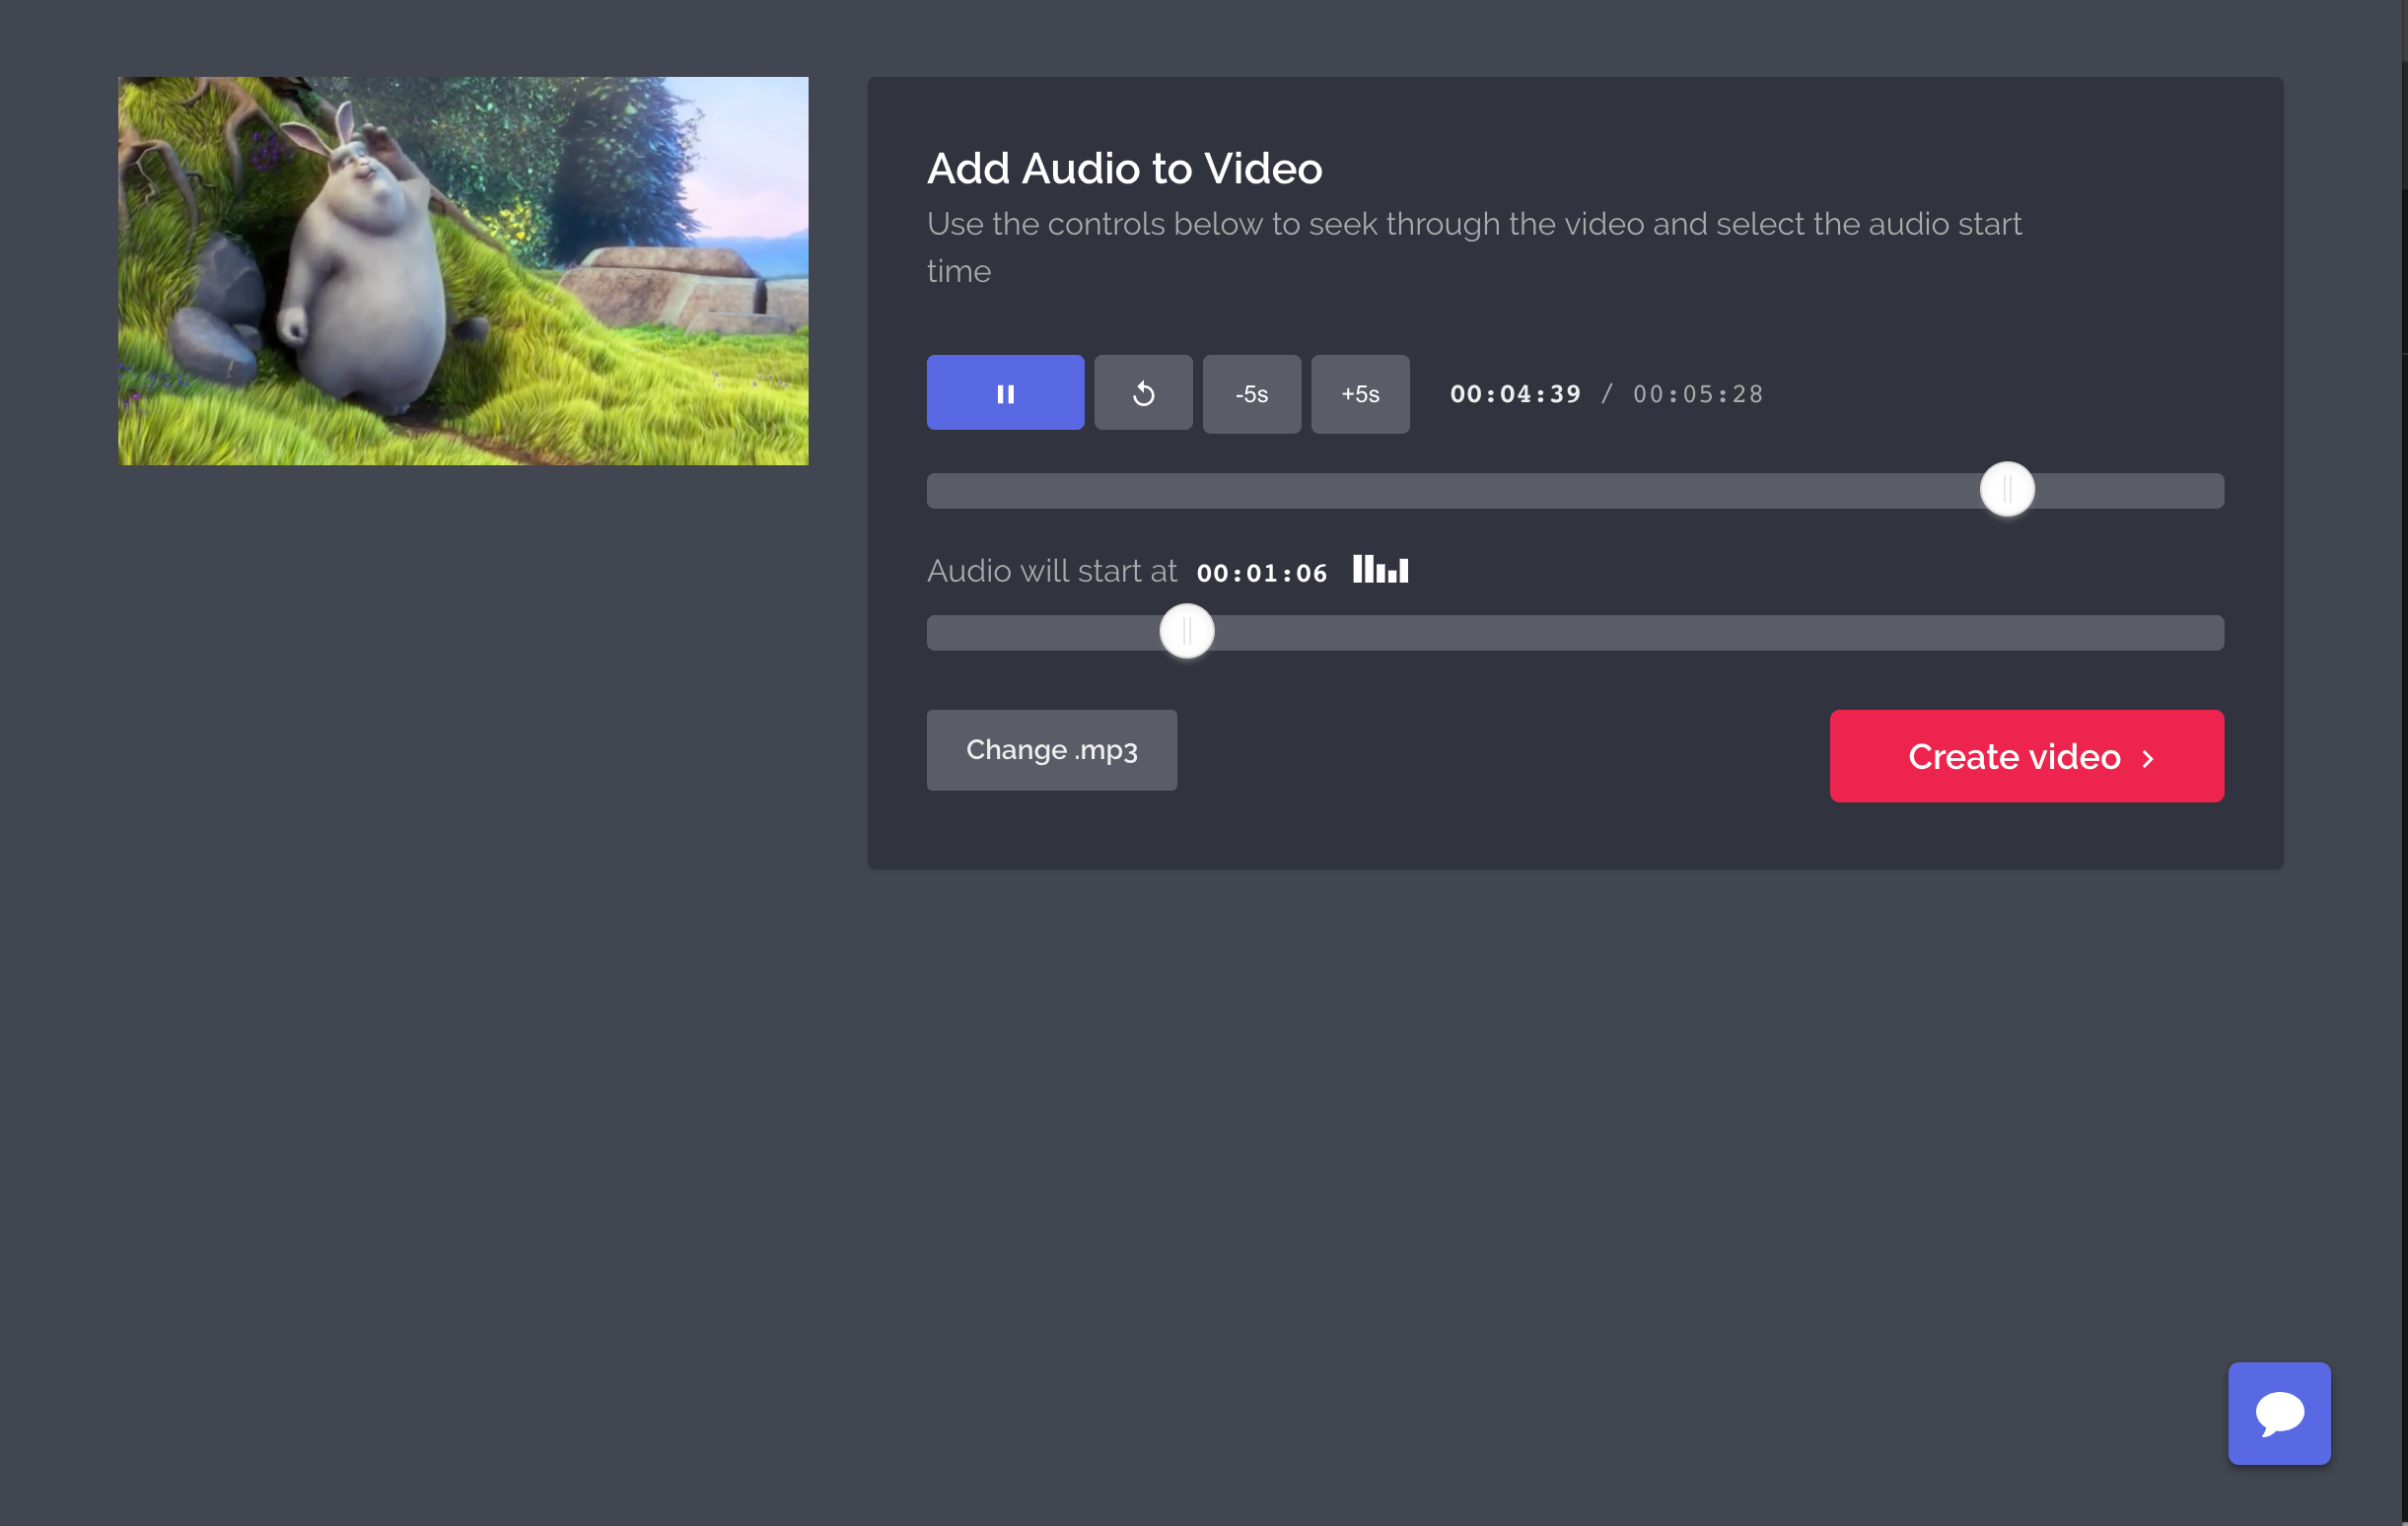Click the total duration 00:05:28

1698,394
